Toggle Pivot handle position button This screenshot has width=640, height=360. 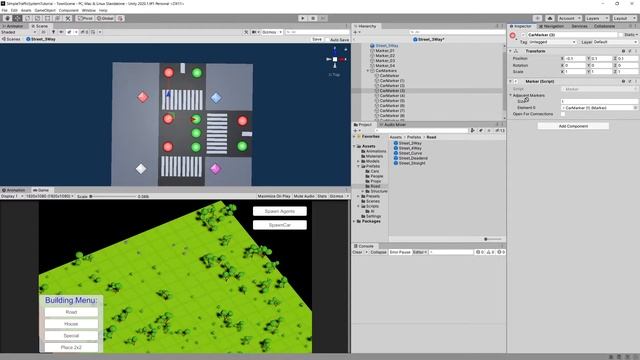coord(85,18)
